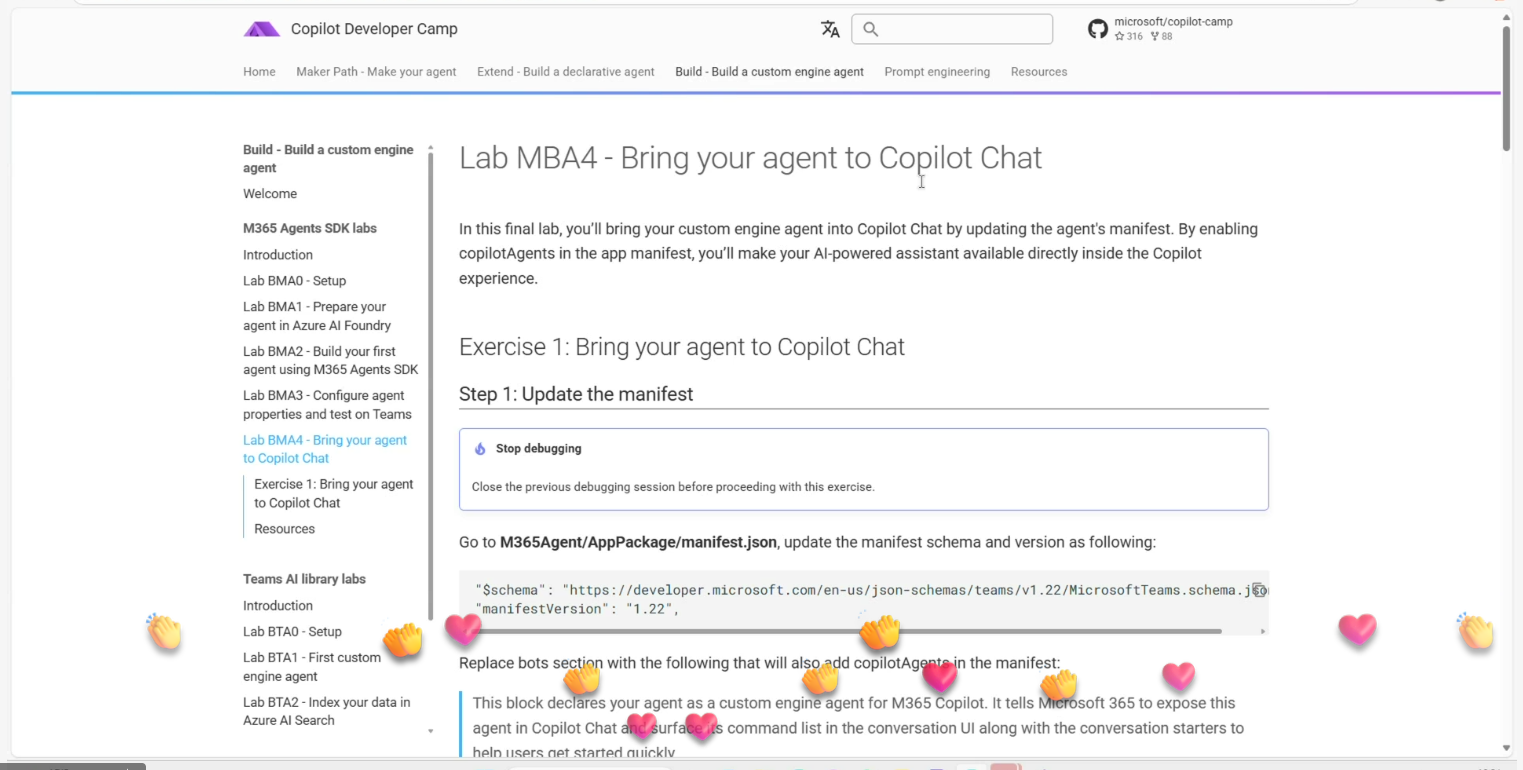Open Introduction under M365 Agents SDK labs
This screenshot has width=1523, height=770.
(278, 255)
